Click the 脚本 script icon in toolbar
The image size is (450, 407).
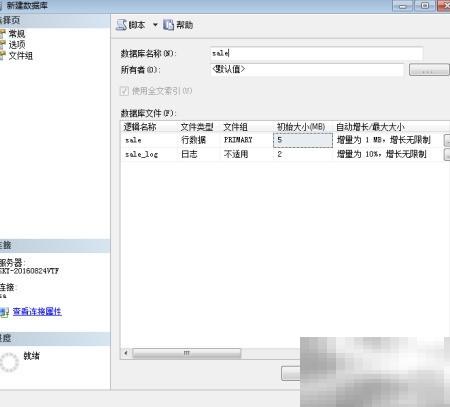click(x=121, y=25)
